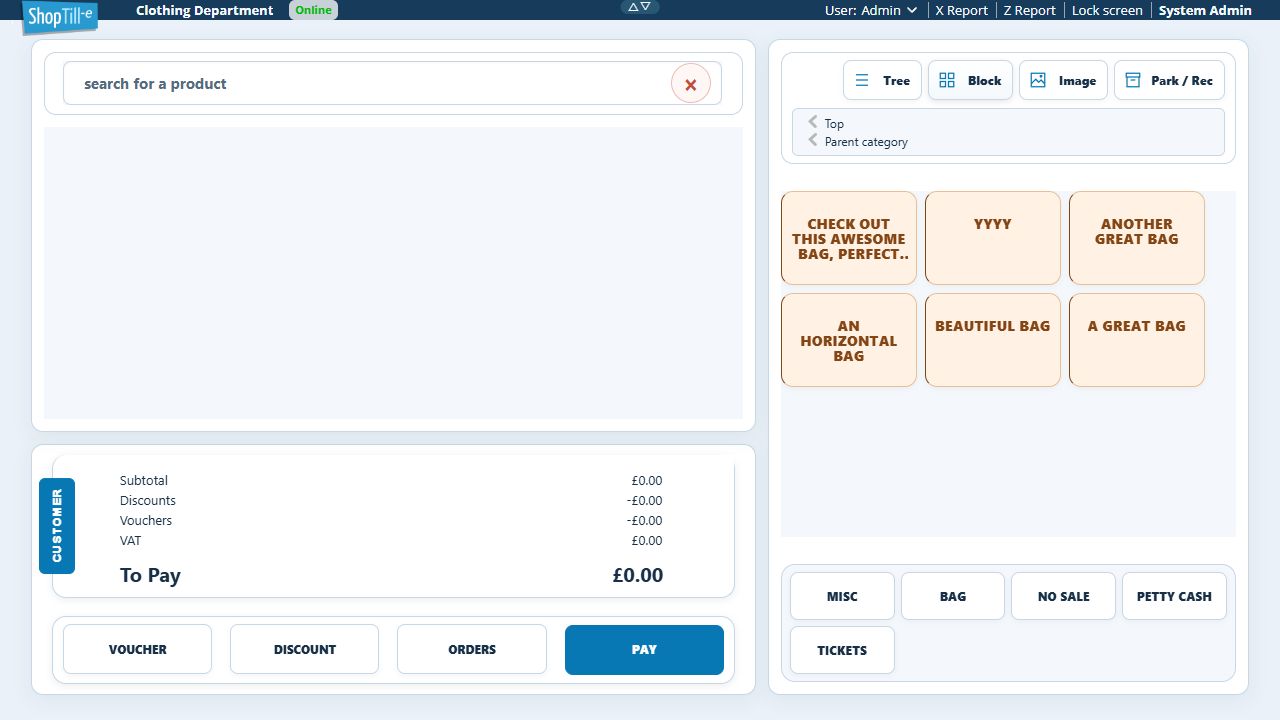Image resolution: width=1280 pixels, height=720 pixels.
Task: Click the blue PAY button
Action: click(644, 649)
